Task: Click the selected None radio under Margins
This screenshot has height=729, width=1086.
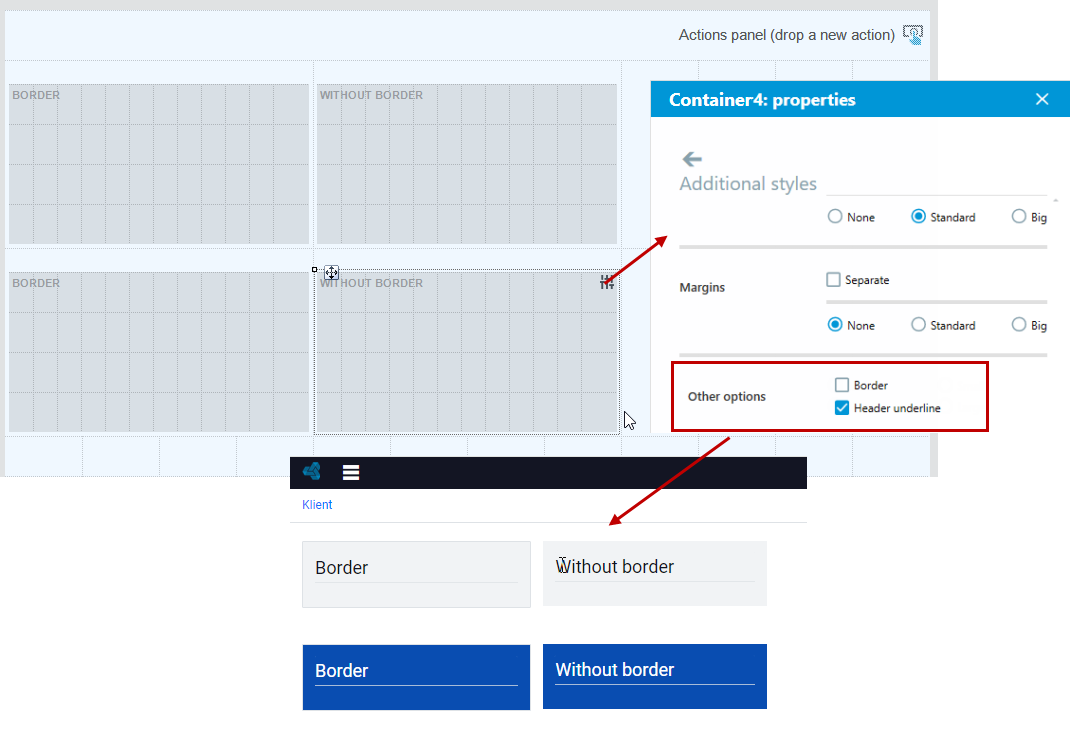Action: tap(835, 325)
